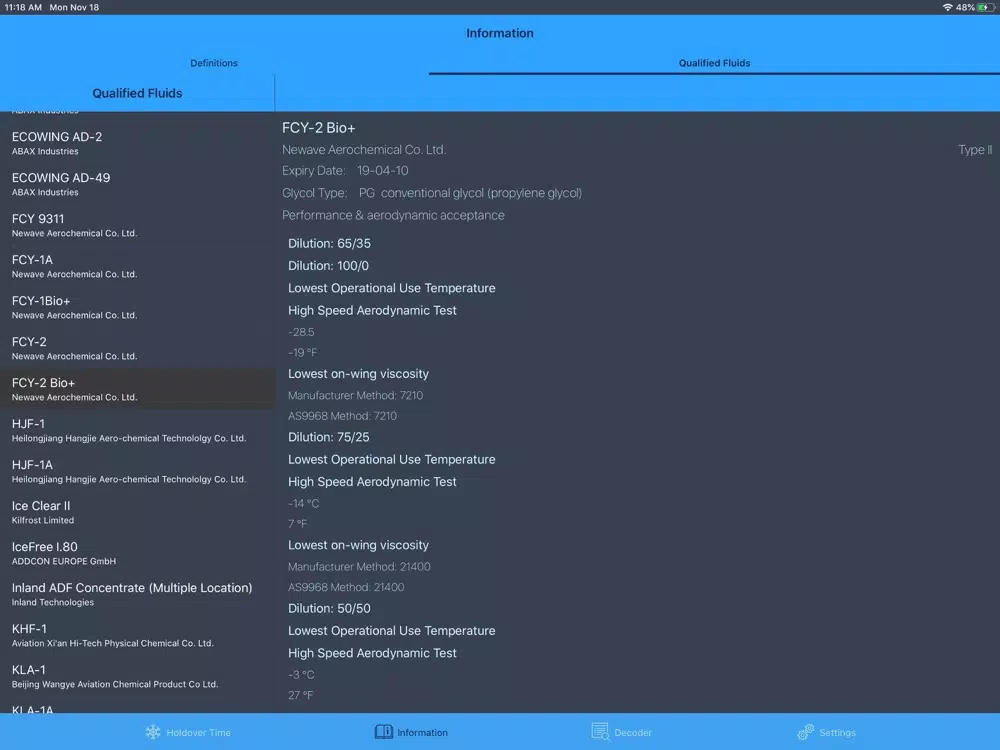Screen dimensions: 1000x750
Task: Select HJF-1 fluid row
Action: (x=137, y=430)
